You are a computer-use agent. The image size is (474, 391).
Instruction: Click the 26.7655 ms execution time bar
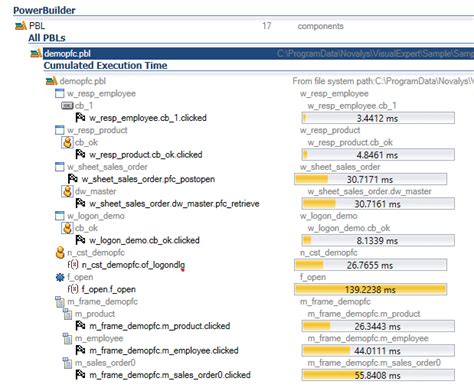coord(371,265)
